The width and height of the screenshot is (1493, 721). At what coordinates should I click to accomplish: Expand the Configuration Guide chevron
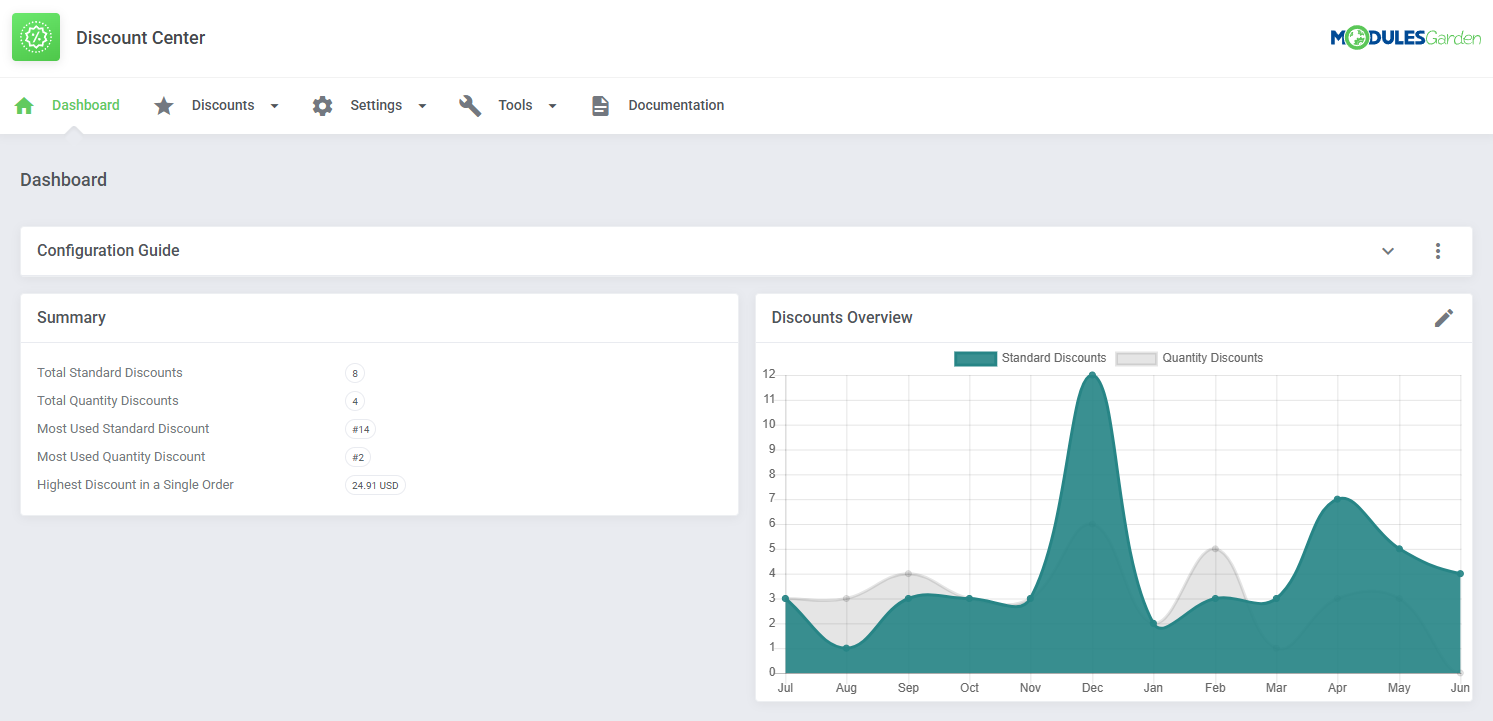coord(1387,251)
